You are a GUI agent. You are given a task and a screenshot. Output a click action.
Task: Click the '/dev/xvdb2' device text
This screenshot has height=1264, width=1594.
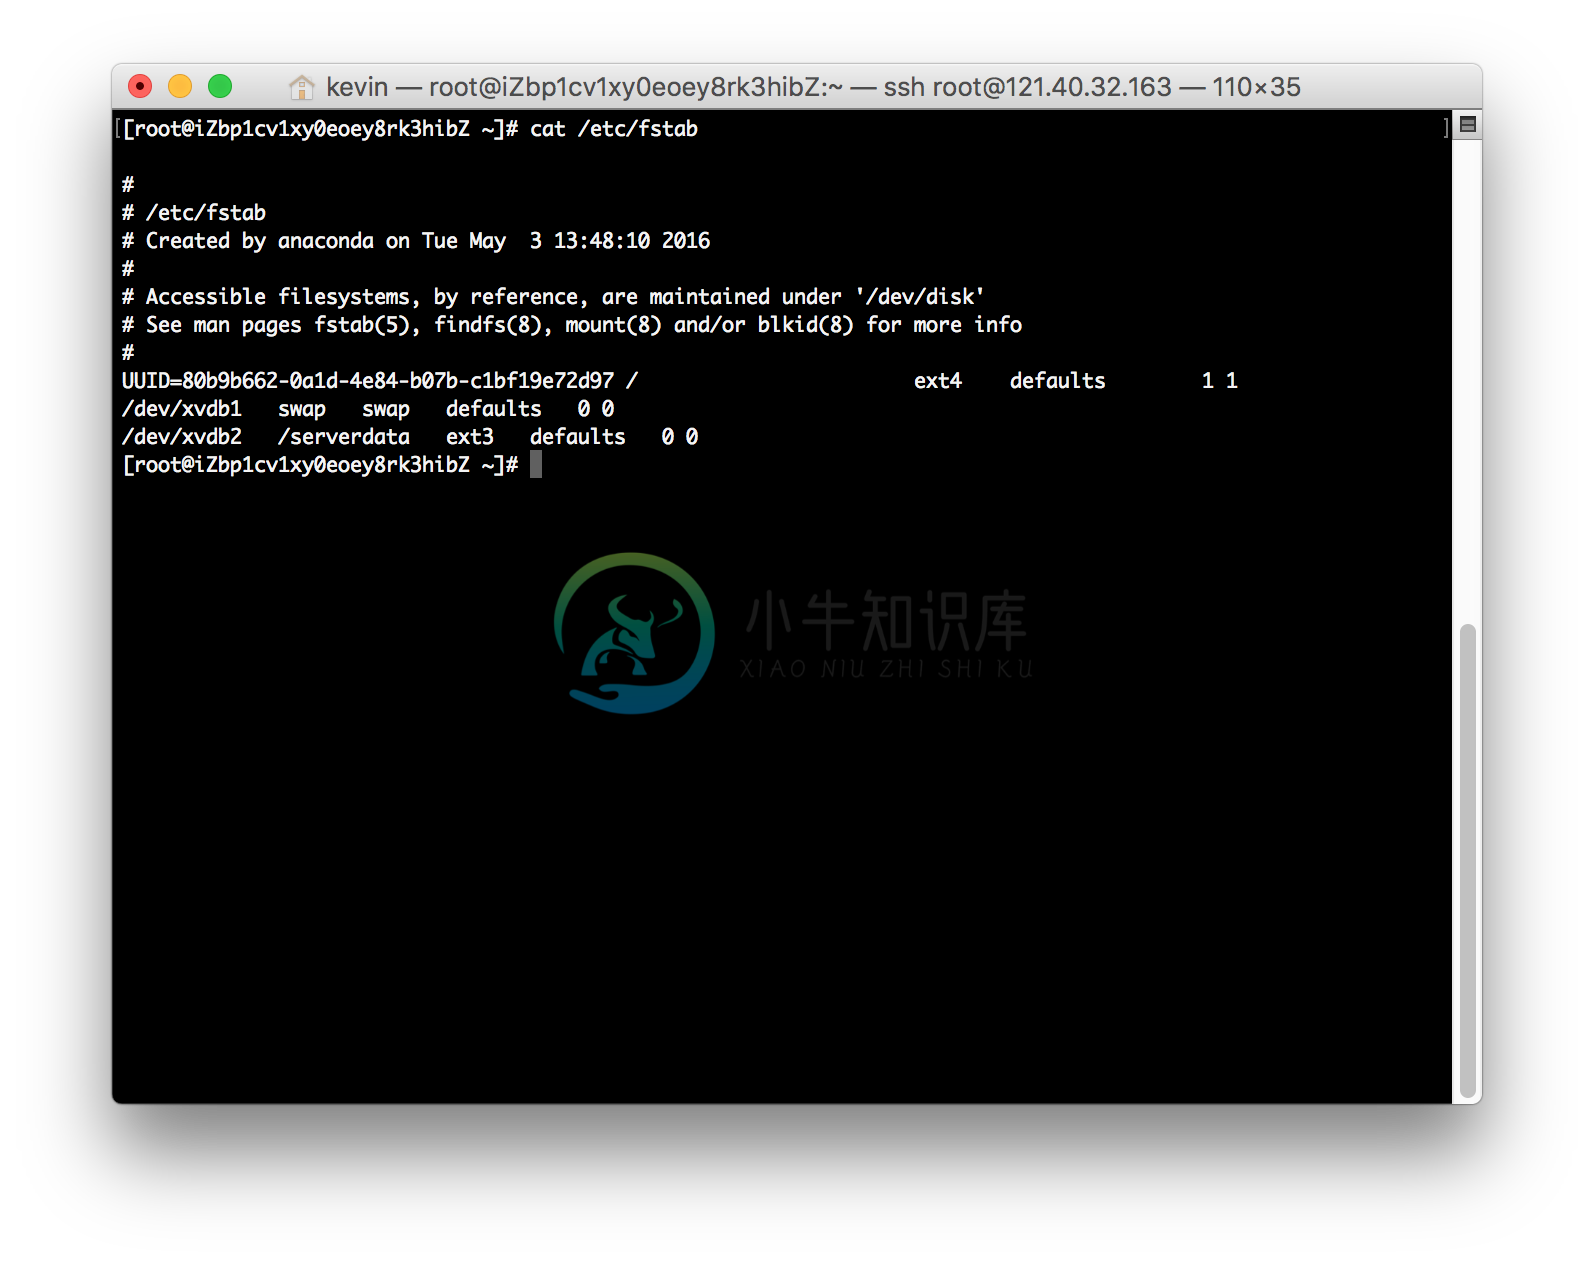click(x=182, y=437)
